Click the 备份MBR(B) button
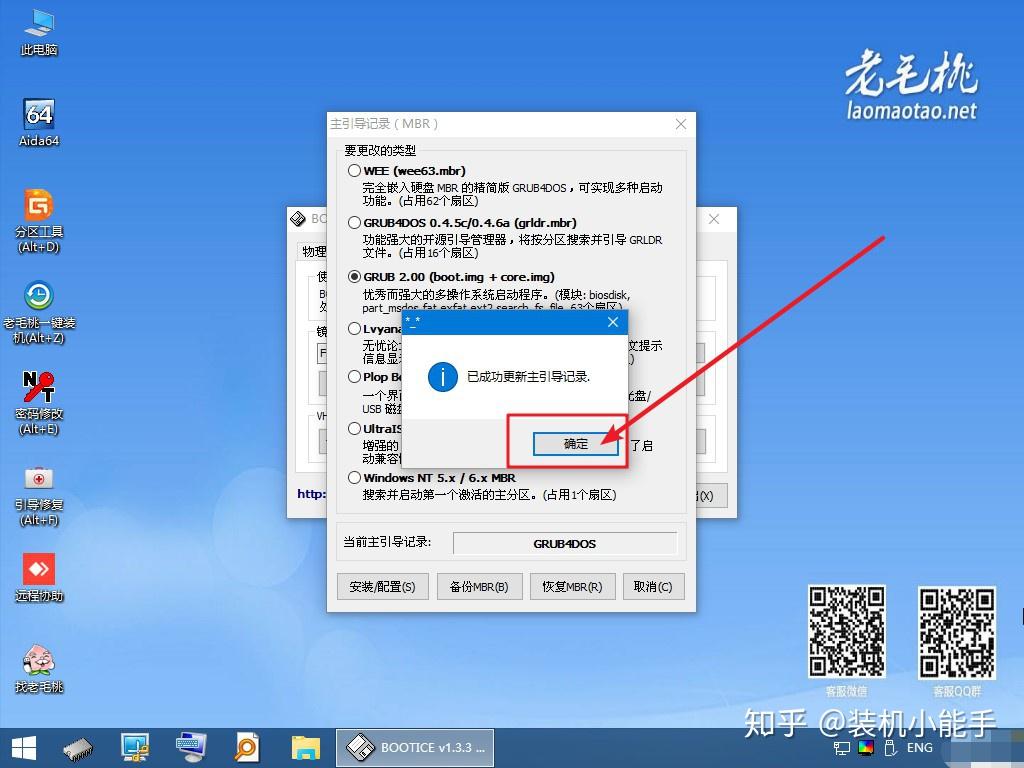Viewport: 1024px width, 768px height. (x=479, y=586)
